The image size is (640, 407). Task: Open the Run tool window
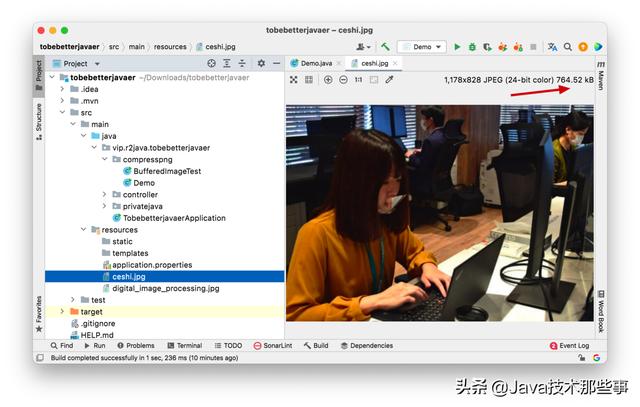(95, 346)
